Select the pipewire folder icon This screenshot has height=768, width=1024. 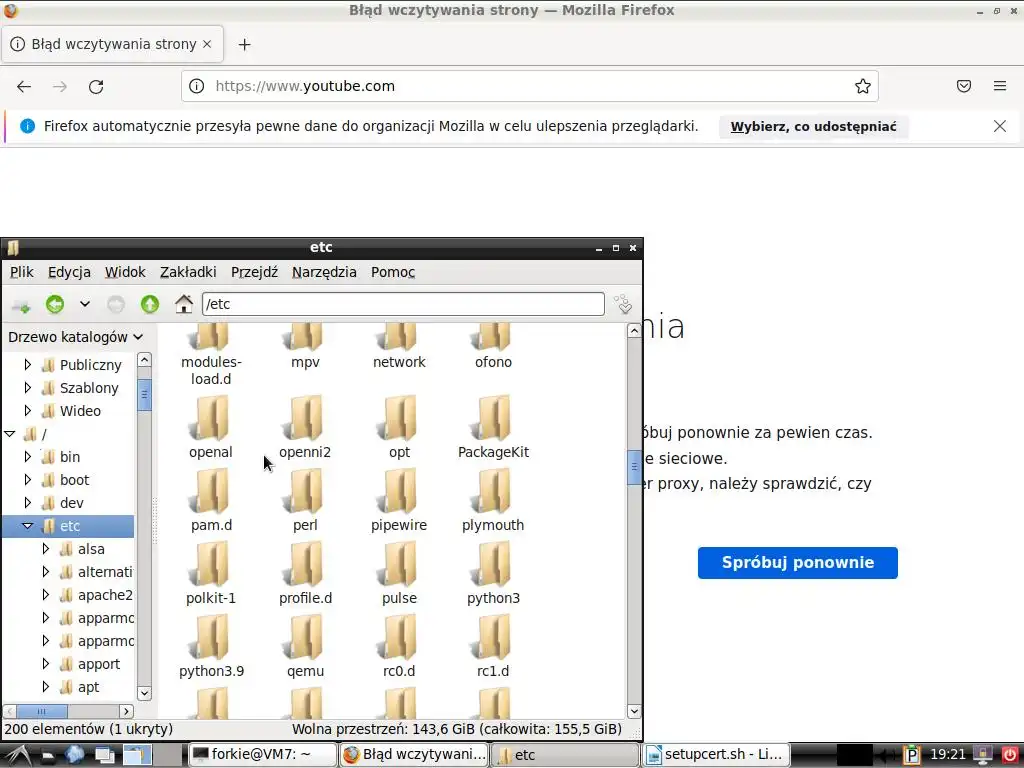click(x=399, y=491)
